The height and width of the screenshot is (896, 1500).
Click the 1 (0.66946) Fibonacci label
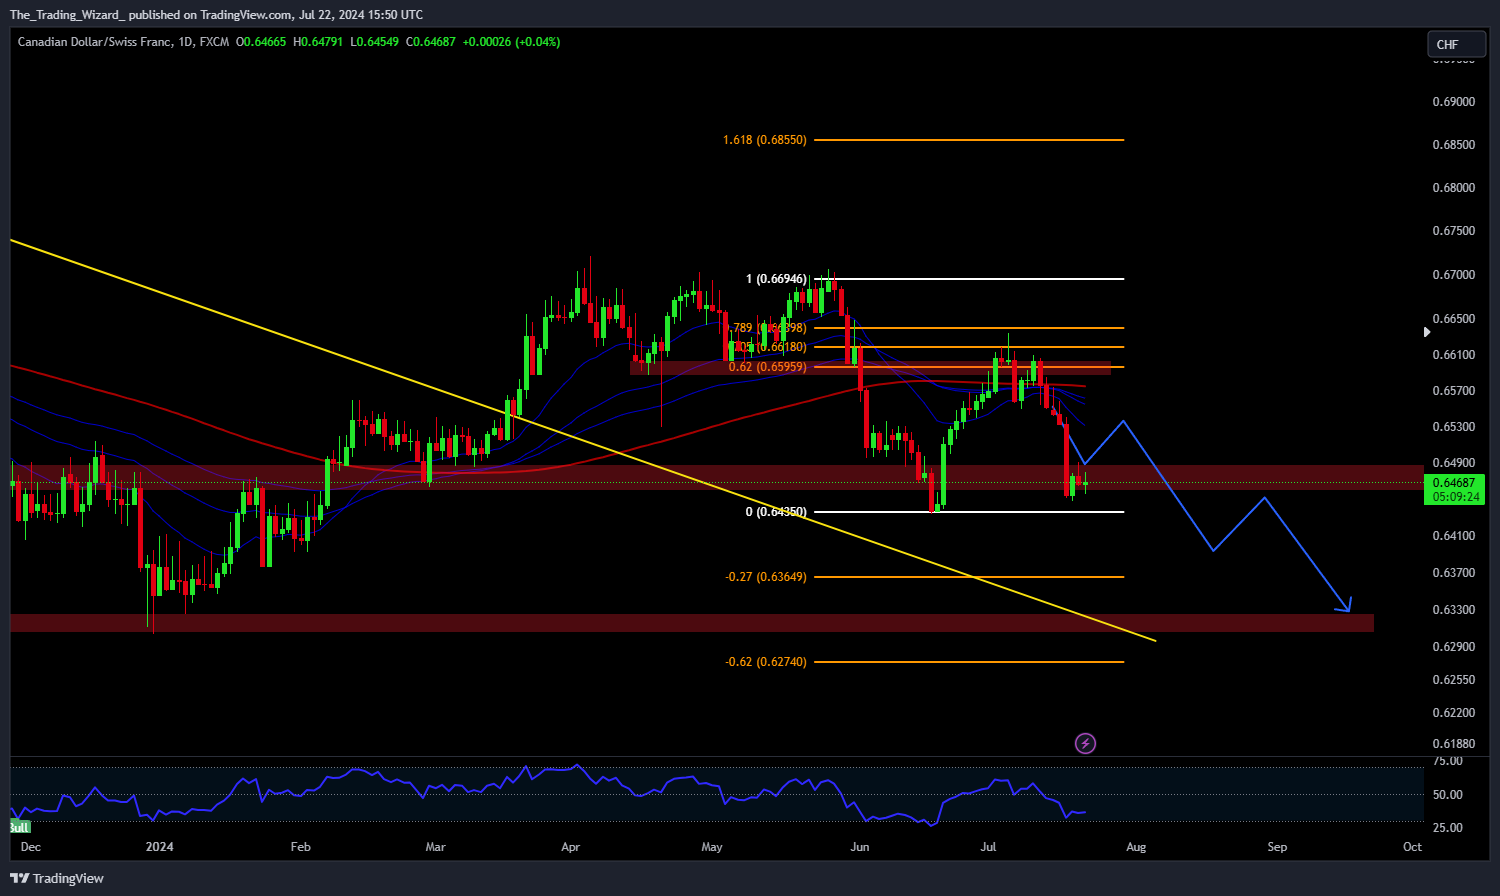click(776, 279)
